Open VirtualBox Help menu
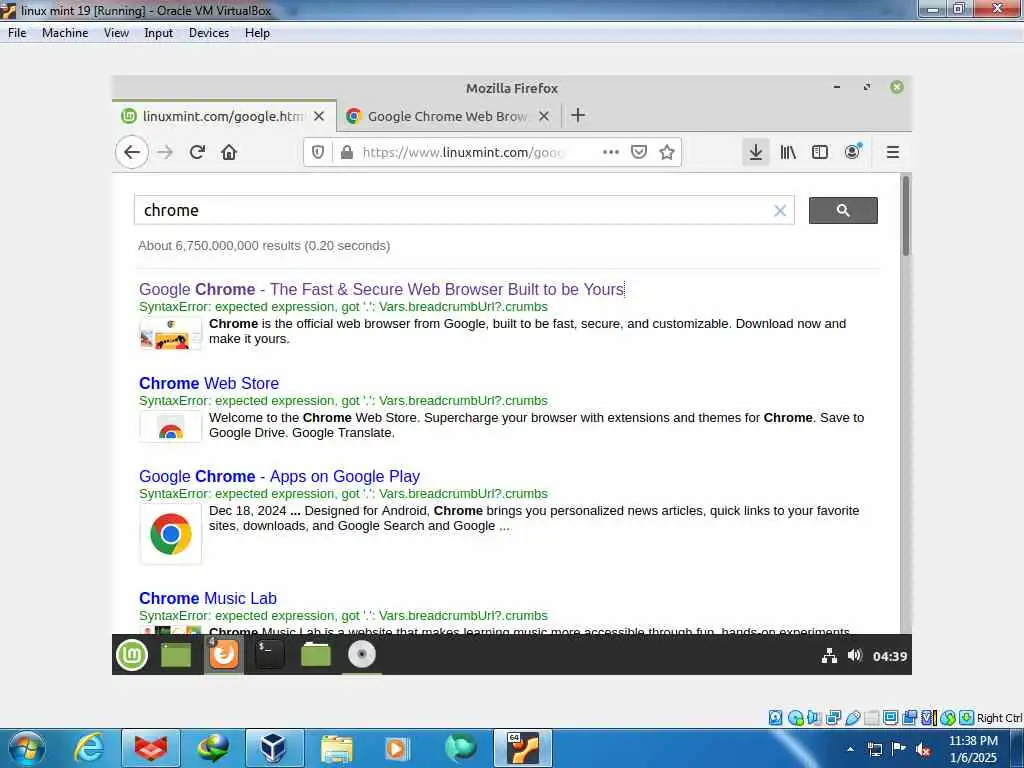1024x768 pixels. coord(257,33)
